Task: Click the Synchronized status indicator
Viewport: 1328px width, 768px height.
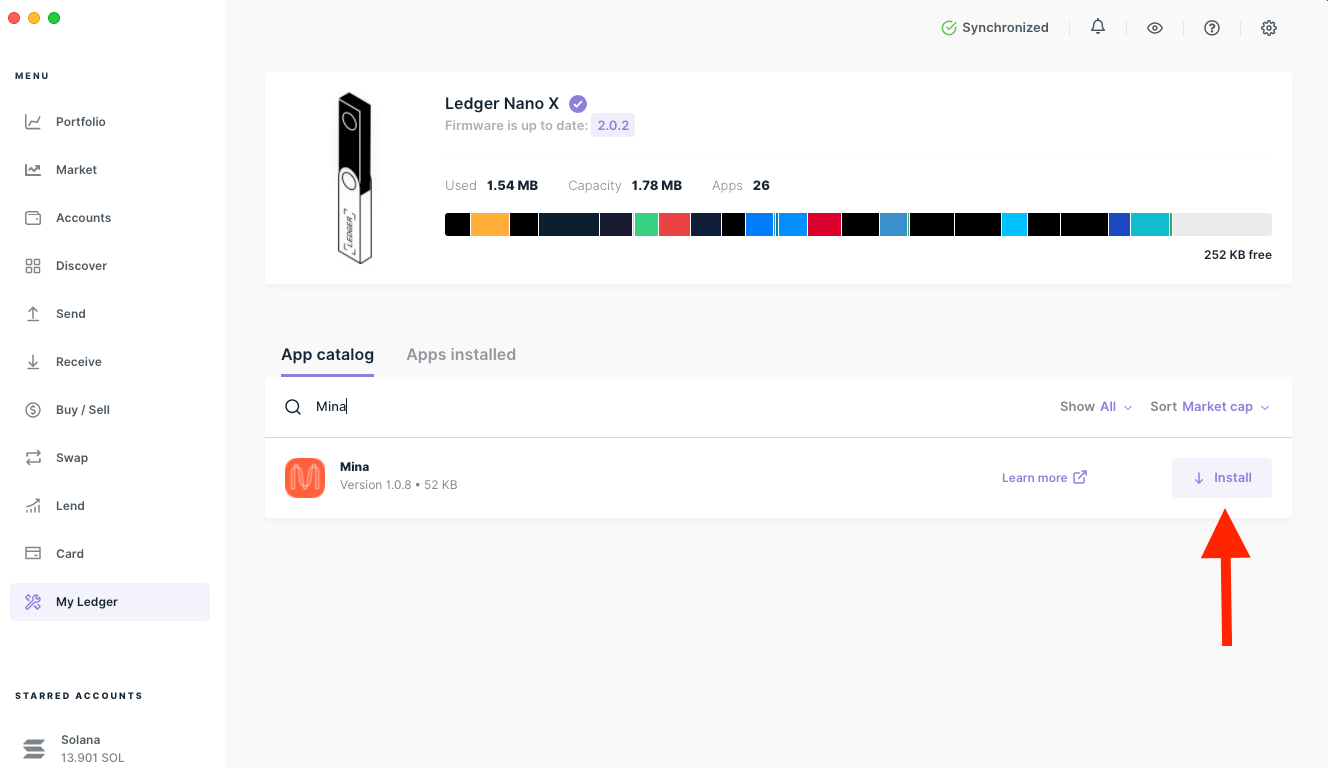Action: point(995,28)
